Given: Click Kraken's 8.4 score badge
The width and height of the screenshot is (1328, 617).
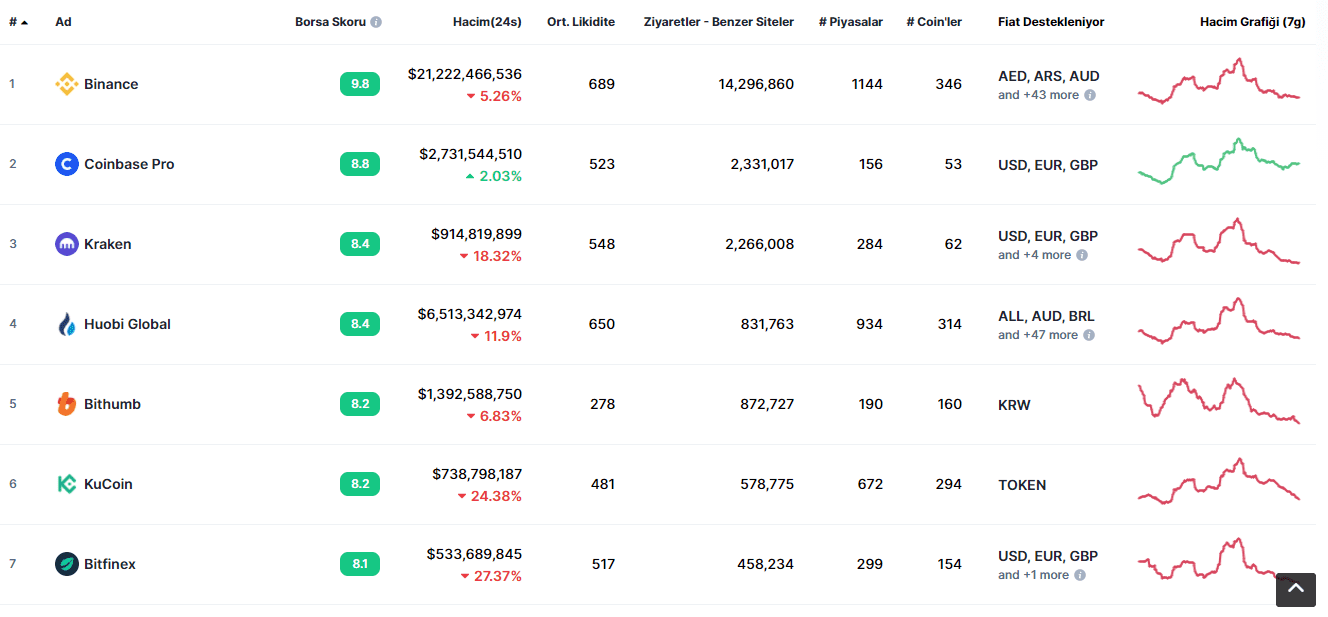Looking at the screenshot, I should click(360, 244).
